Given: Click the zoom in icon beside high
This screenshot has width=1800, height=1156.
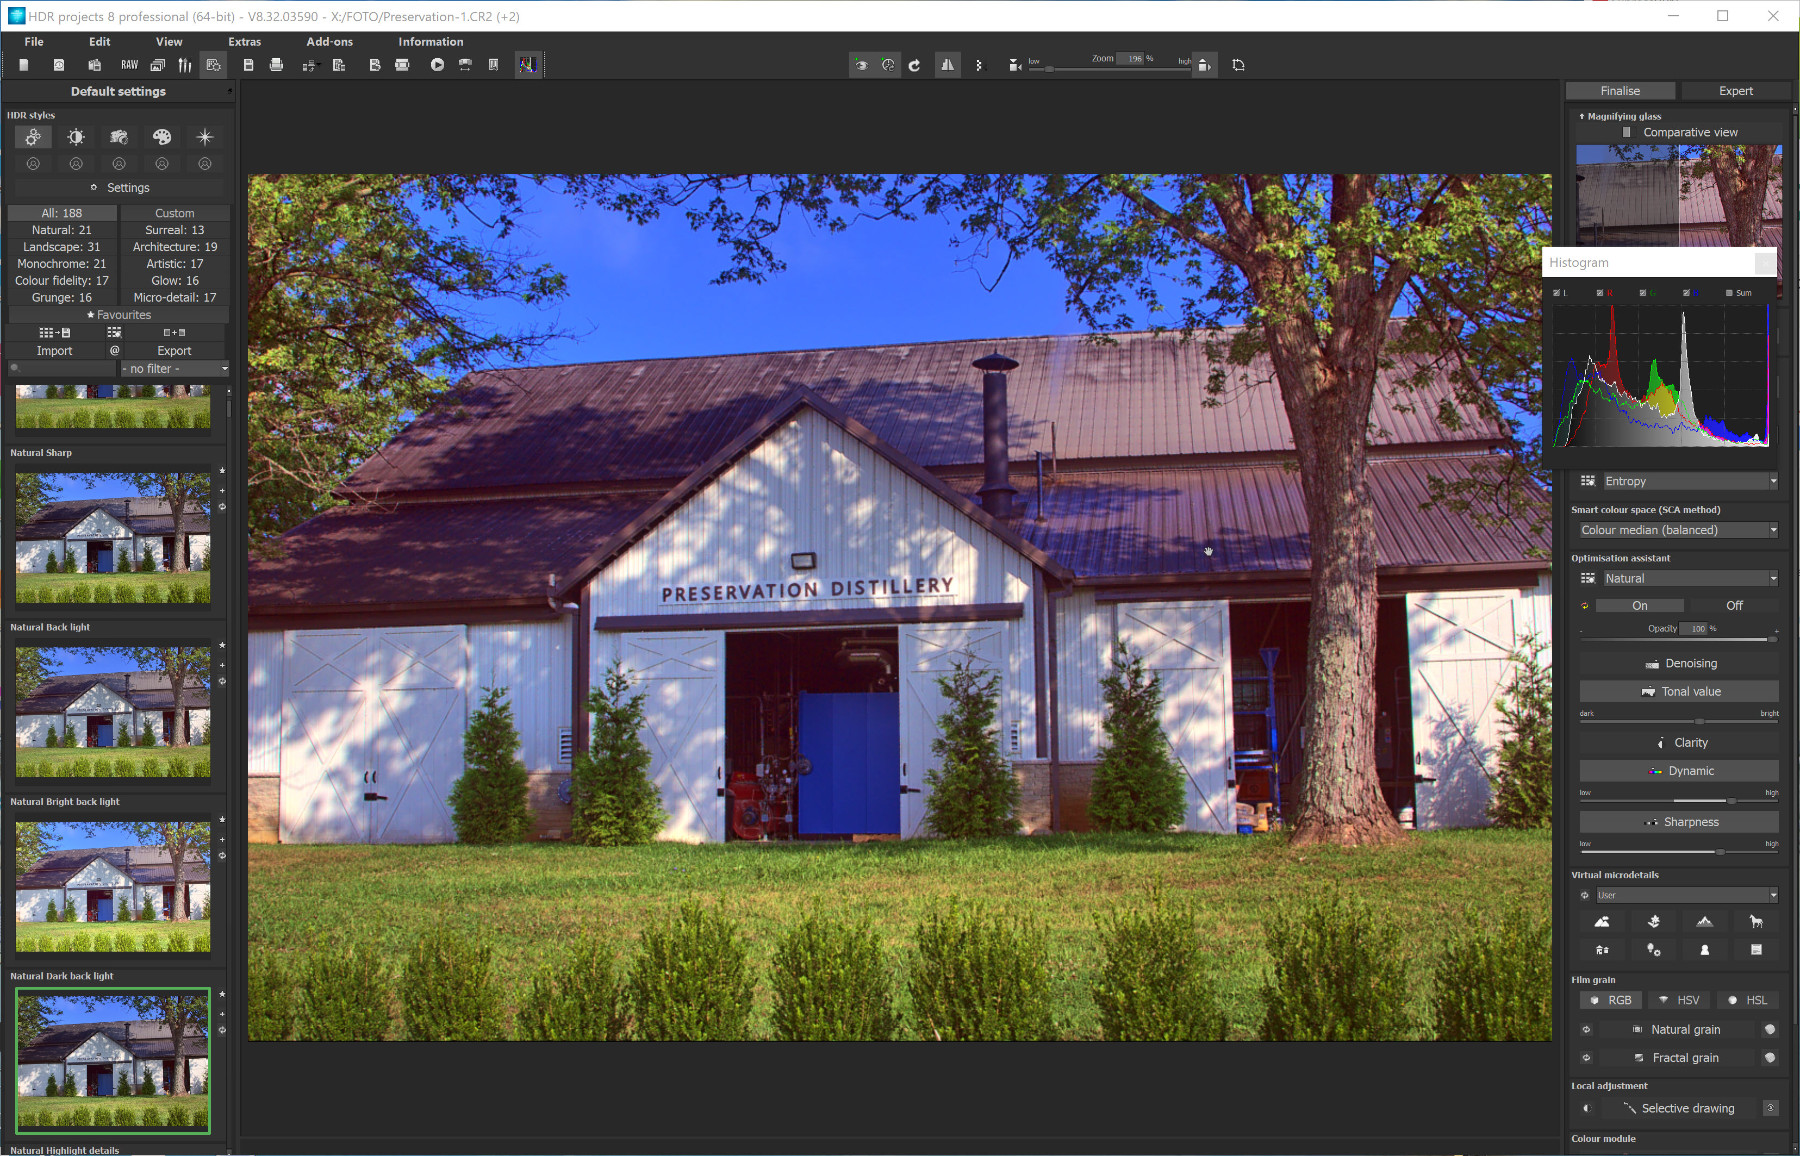Looking at the screenshot, I should click(1204, 65).
